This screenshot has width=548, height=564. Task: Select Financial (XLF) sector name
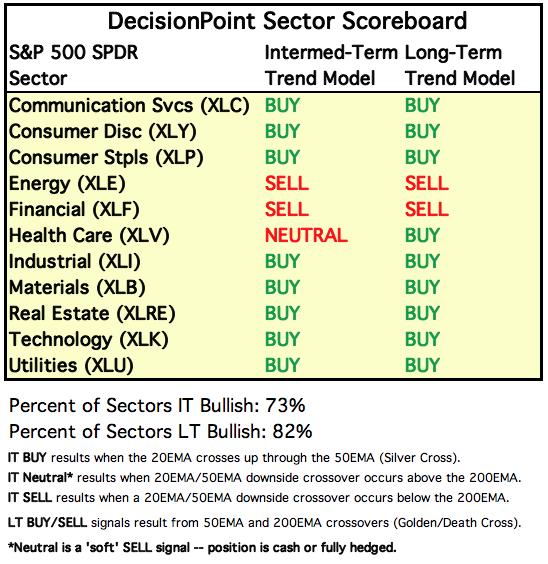click(x=74, y=210)
